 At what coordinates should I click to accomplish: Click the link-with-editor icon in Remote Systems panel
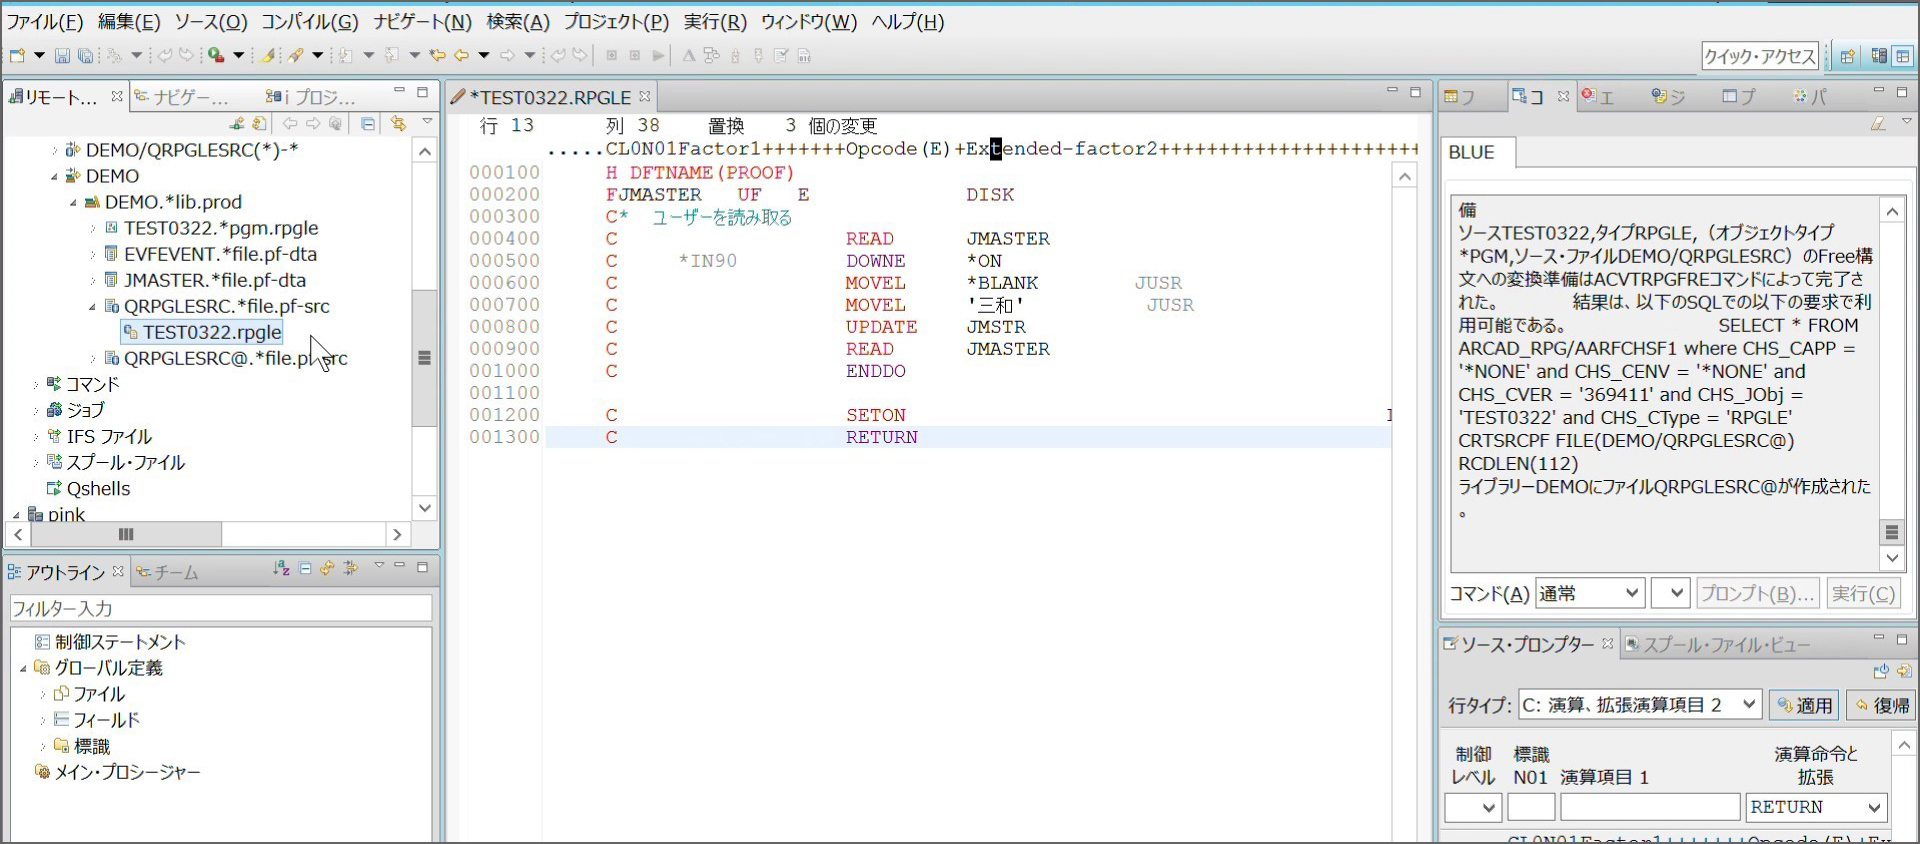398,124
